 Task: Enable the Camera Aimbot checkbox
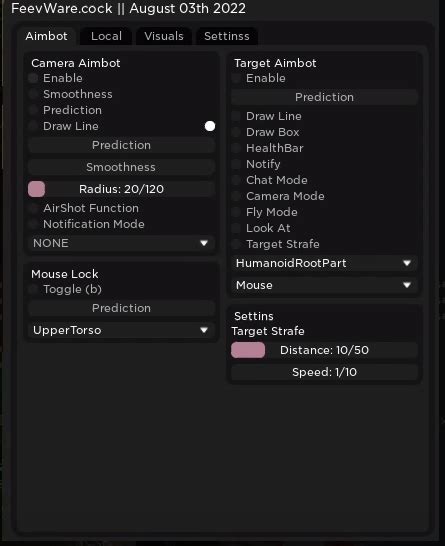pos(33,78)
